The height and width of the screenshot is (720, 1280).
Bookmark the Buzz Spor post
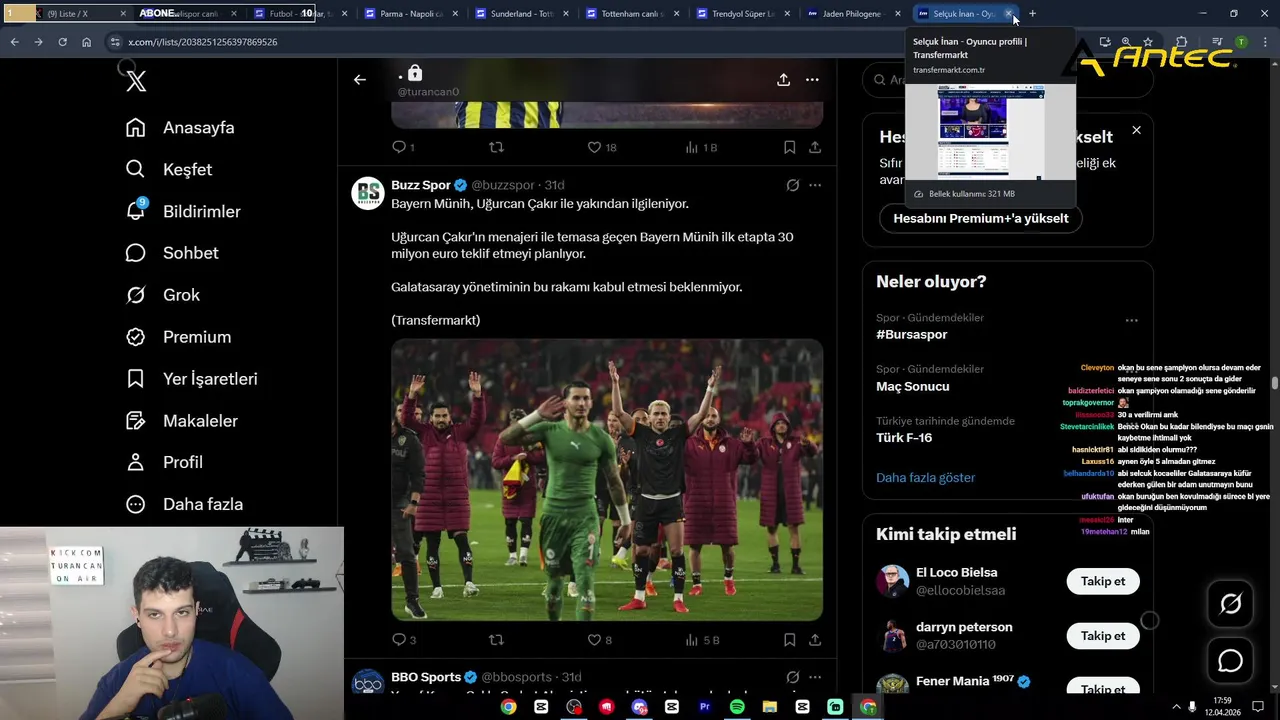click(x=789, y=640)
